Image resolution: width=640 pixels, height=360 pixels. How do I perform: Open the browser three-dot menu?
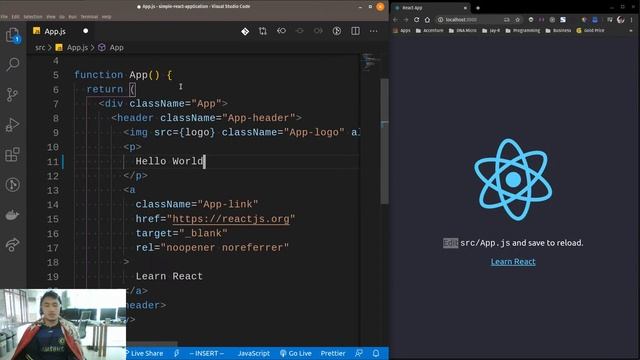[x=632, y=20]
